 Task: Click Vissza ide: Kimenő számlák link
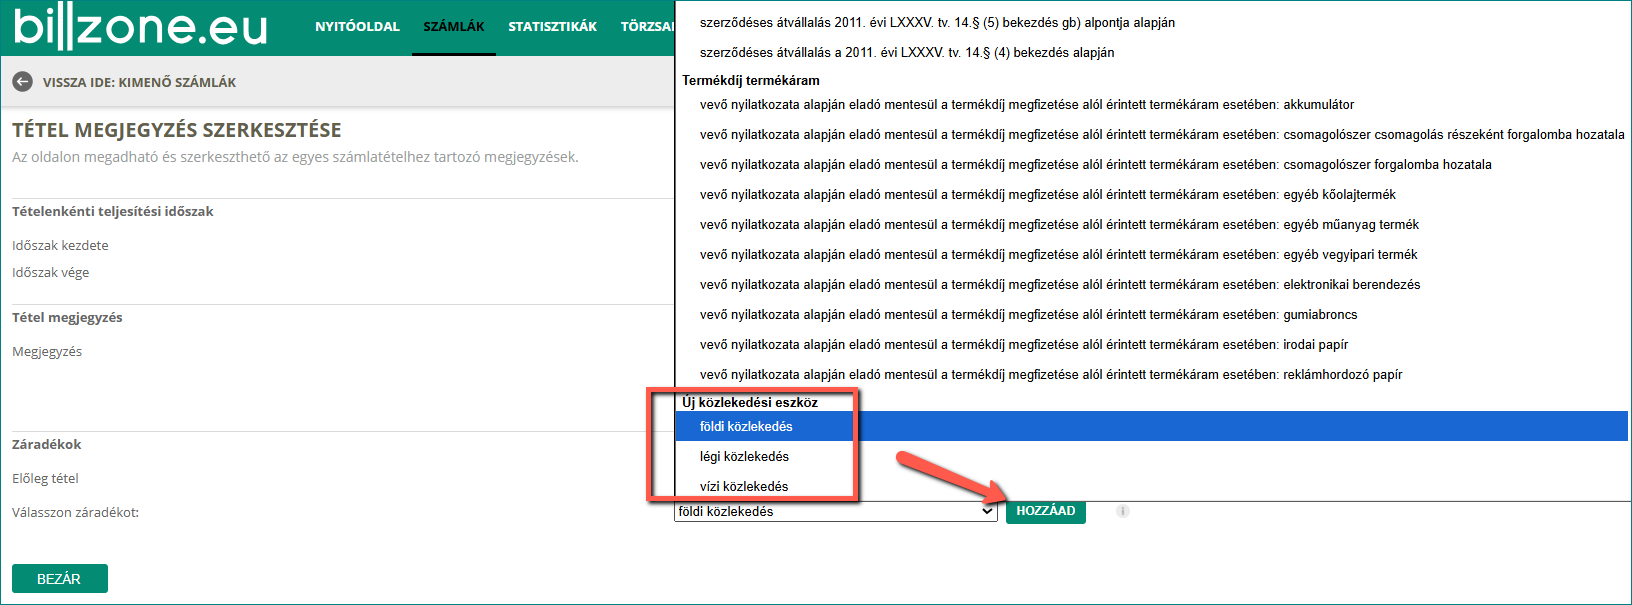click(x=139, y=82)
